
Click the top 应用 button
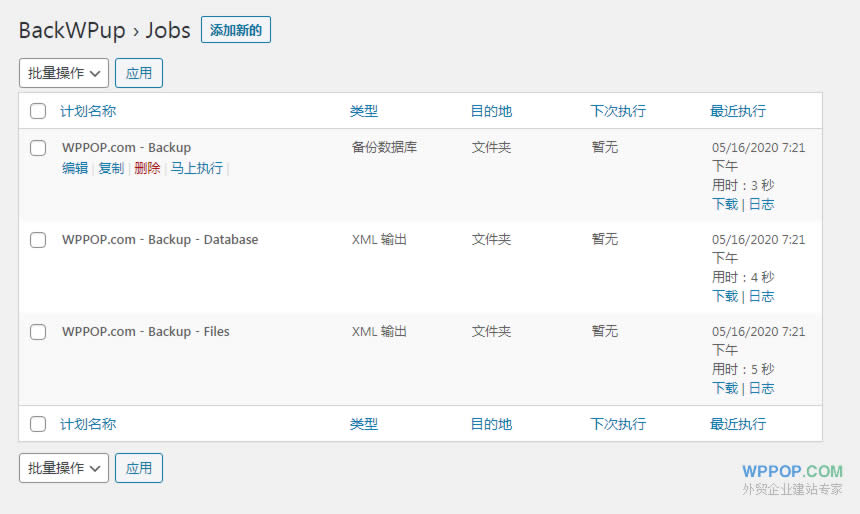click(139, 73)
